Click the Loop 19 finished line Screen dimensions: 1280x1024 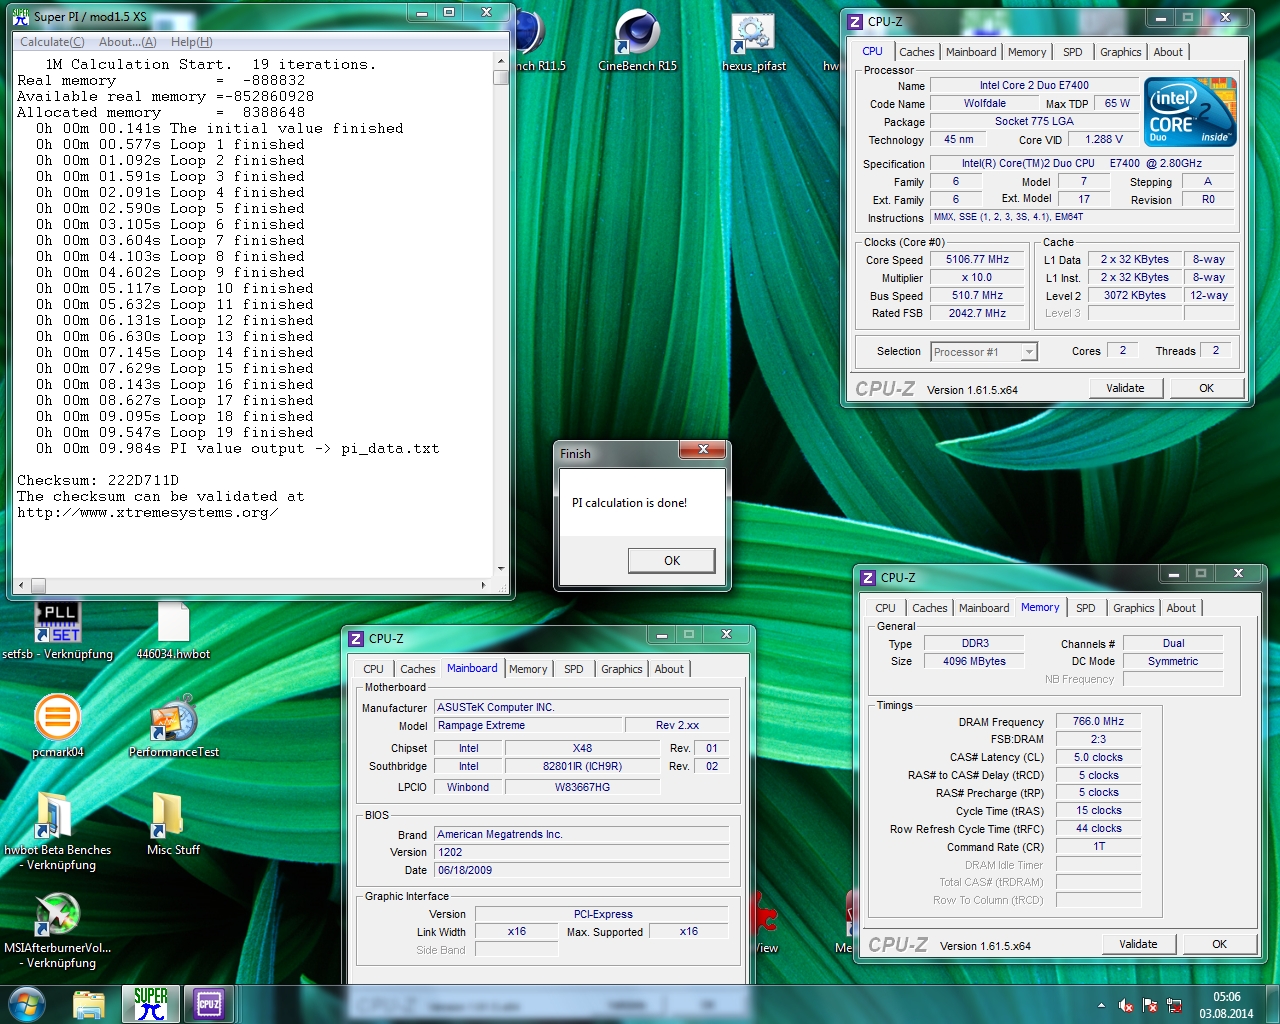click(174, 432)
